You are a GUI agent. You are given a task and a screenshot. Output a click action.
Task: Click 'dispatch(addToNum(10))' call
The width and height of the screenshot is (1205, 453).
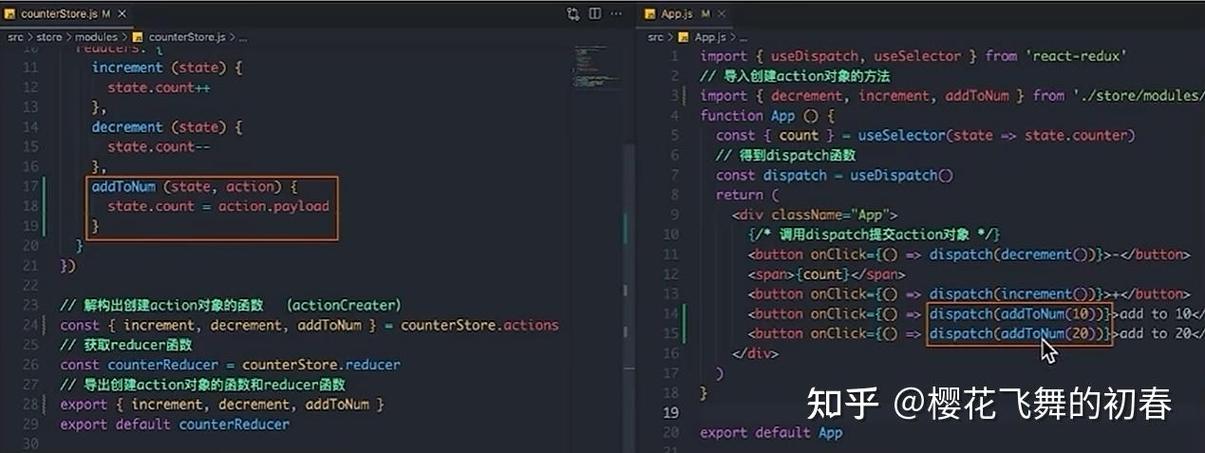pos(1019,313)
